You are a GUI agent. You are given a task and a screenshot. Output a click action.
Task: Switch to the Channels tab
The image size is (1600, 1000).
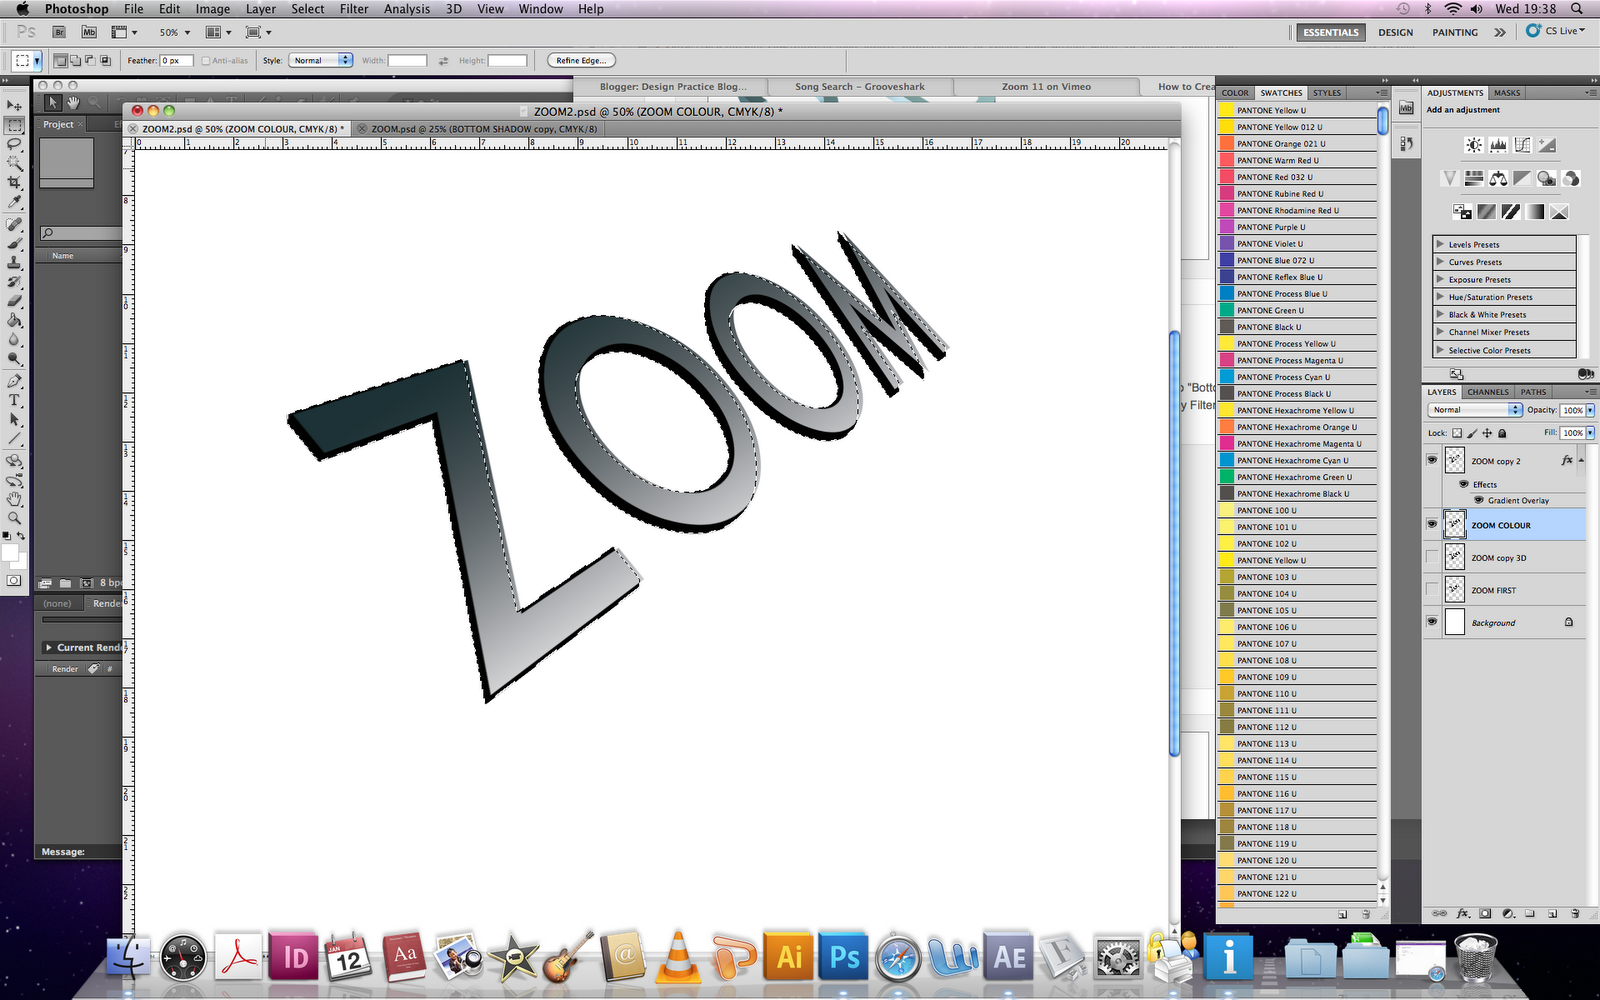tap(1487, 392)
